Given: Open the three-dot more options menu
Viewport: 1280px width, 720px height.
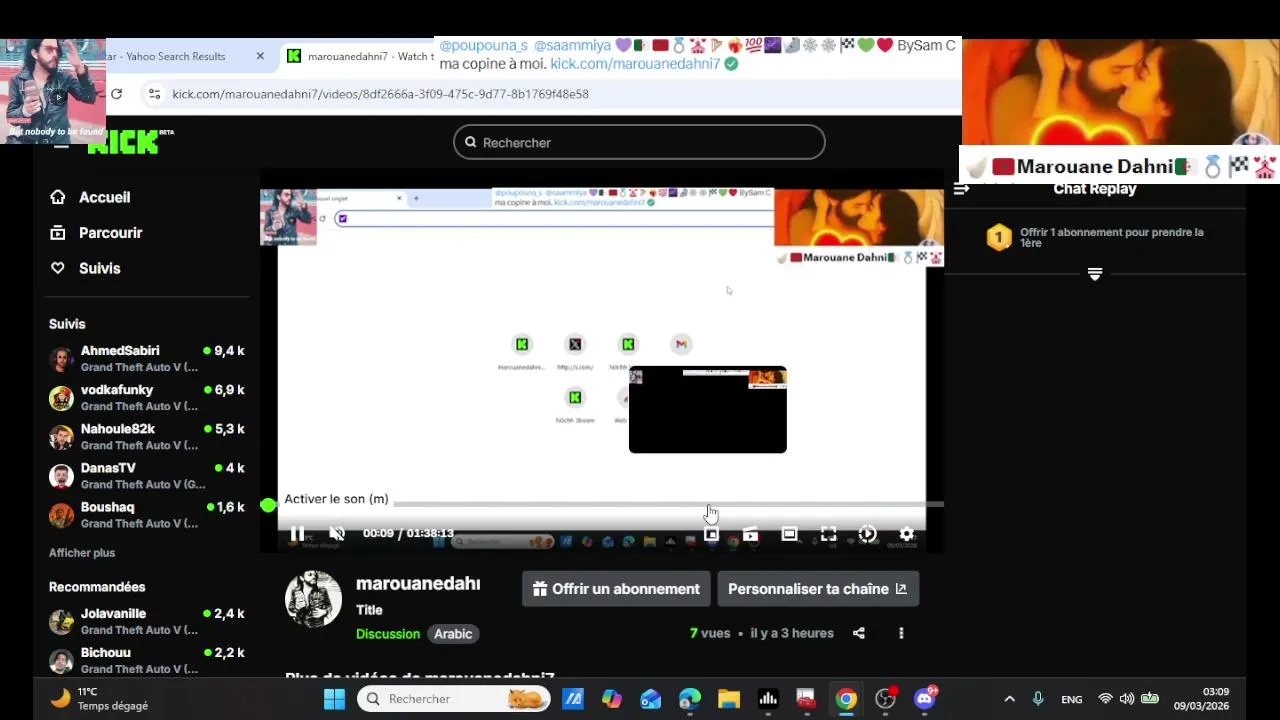Looking at the screenshot, I should pyautogui.click(x=901, y=633).
